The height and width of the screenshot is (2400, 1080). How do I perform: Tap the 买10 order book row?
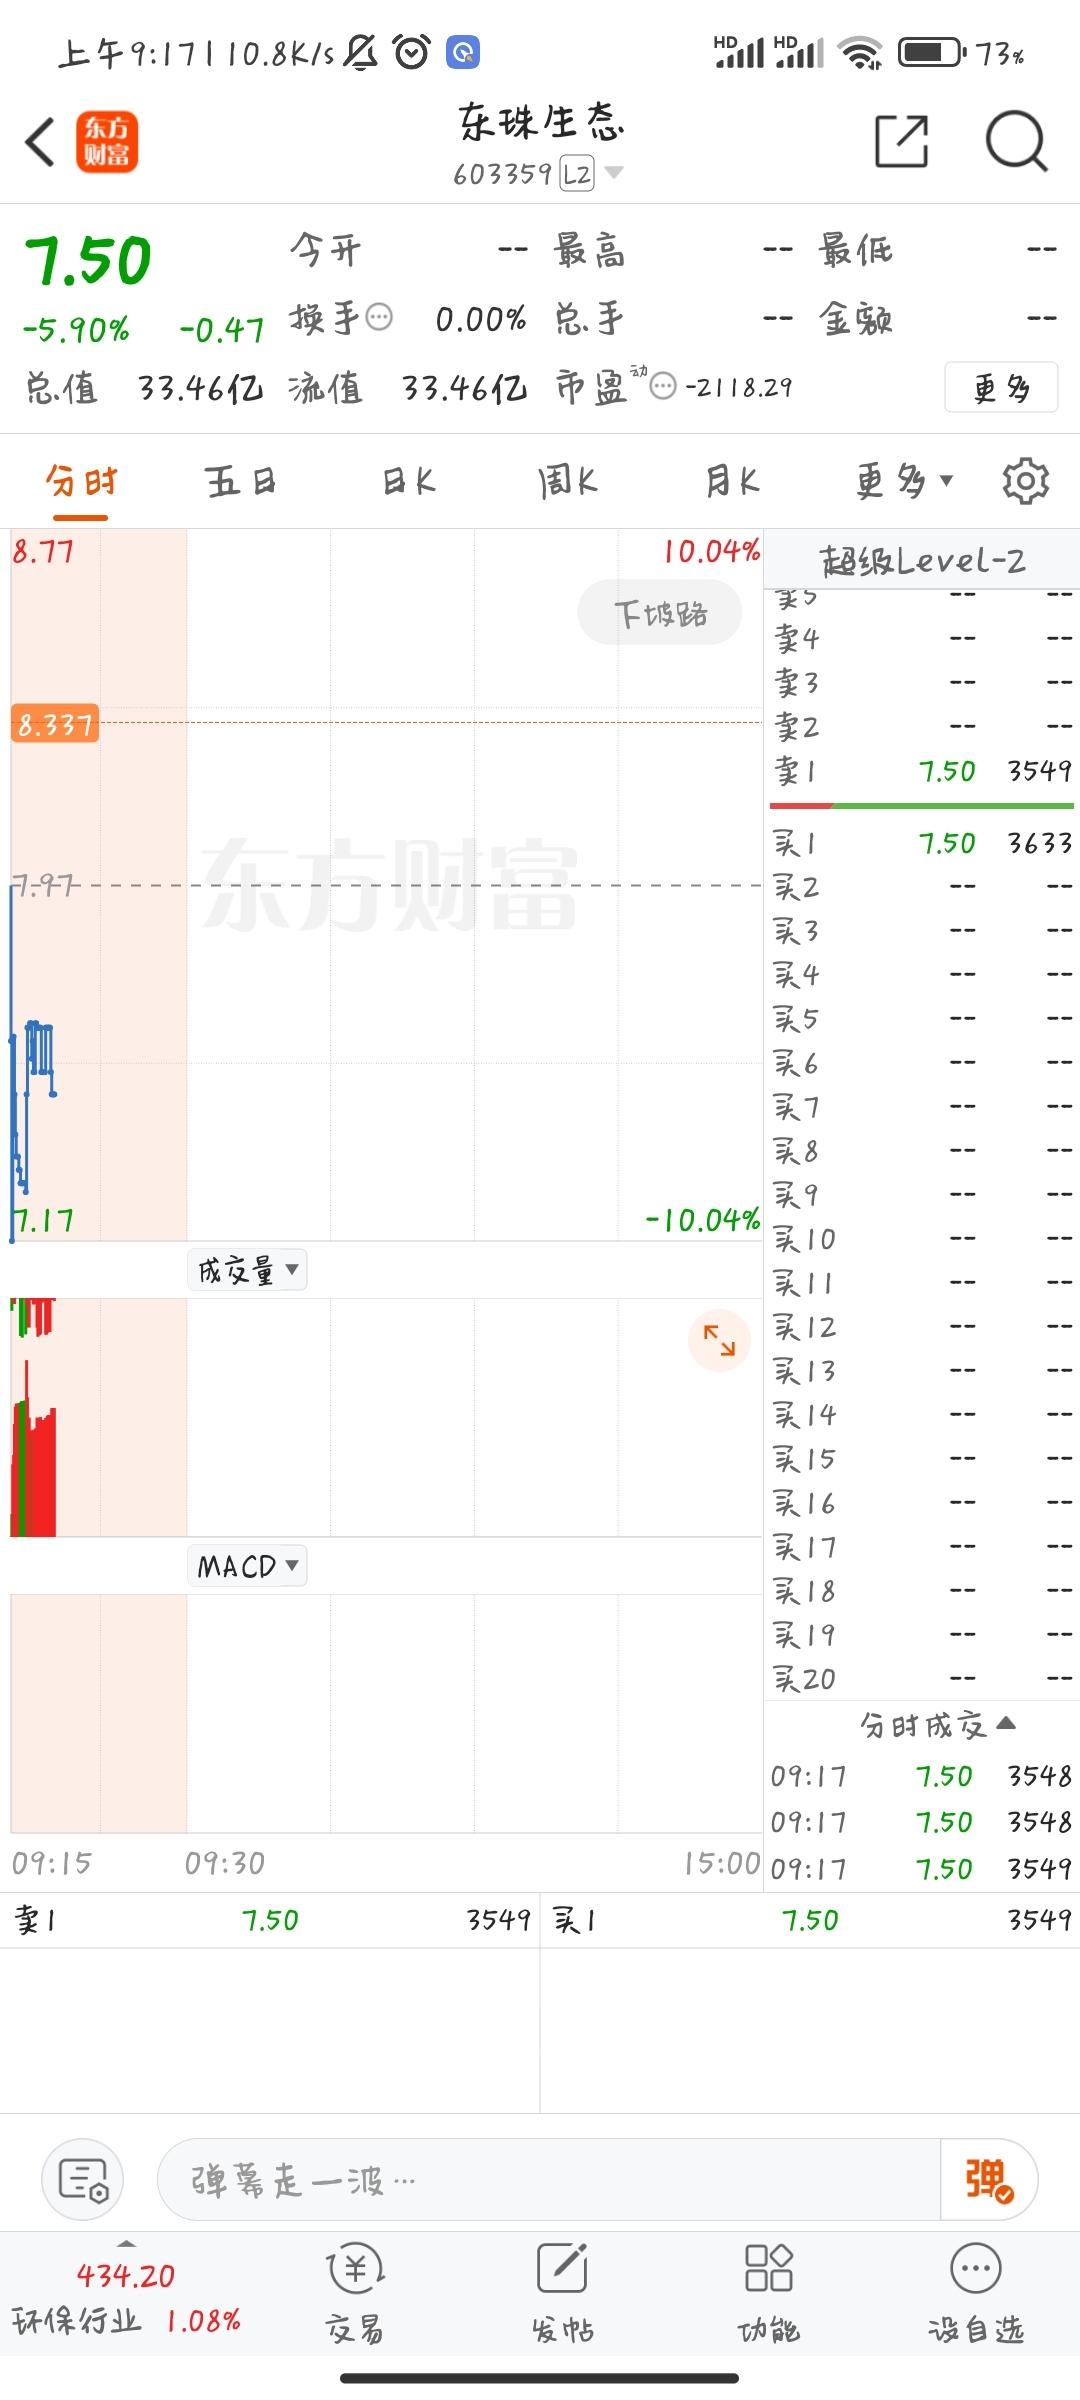pos(922,1239)
